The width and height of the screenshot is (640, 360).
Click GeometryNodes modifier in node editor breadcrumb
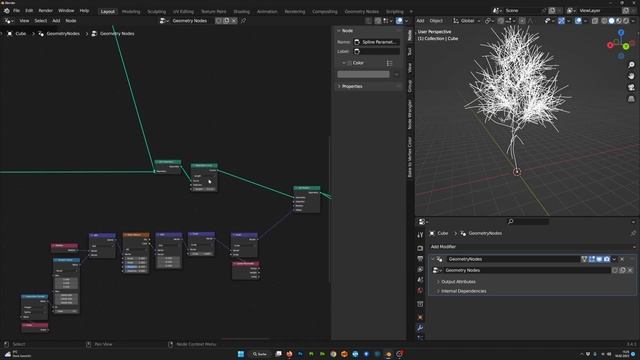click(59, 33)
